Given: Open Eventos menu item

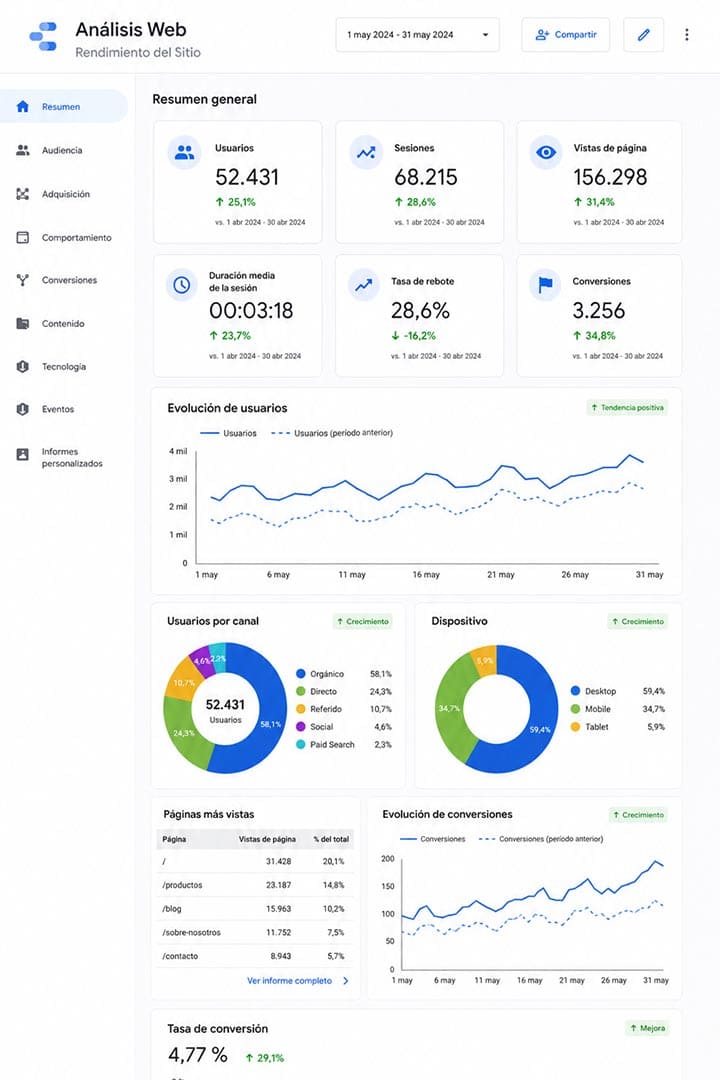Looking at the screenshot, I should [58, 409].
